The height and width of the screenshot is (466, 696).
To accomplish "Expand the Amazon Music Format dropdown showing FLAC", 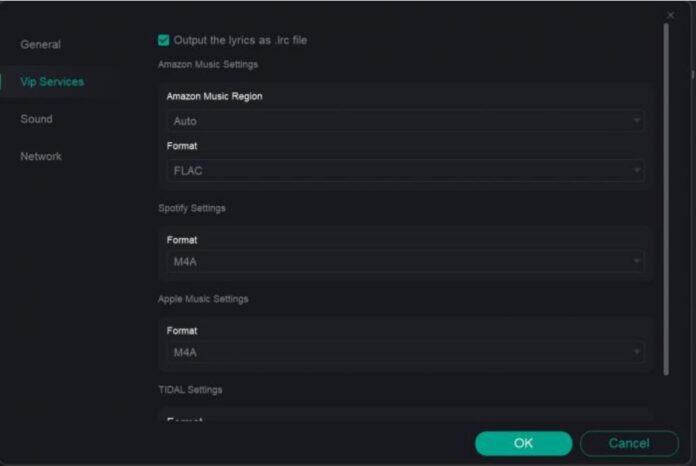I will click(x=400, y=171).
